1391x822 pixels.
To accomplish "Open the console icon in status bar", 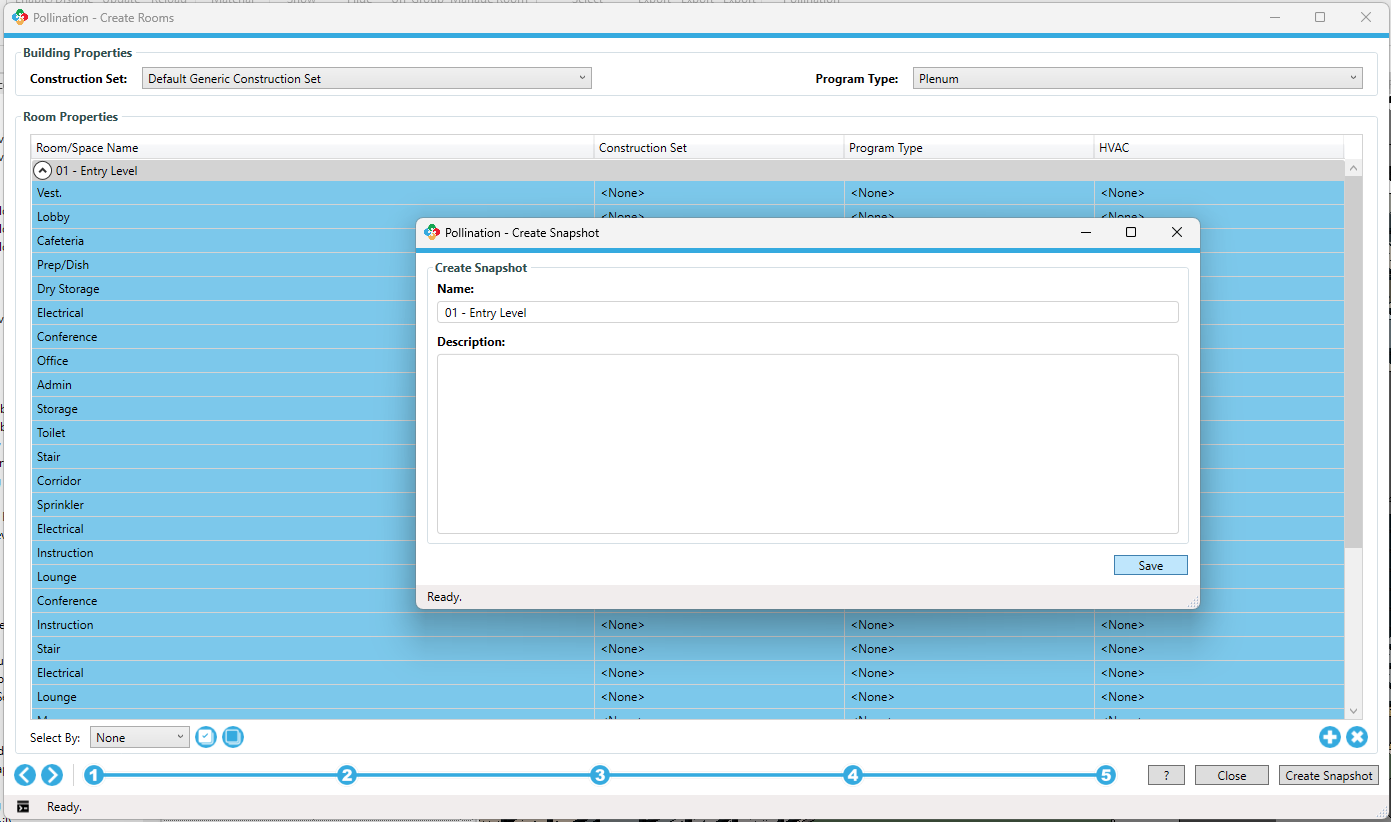I will coord(23,807).
